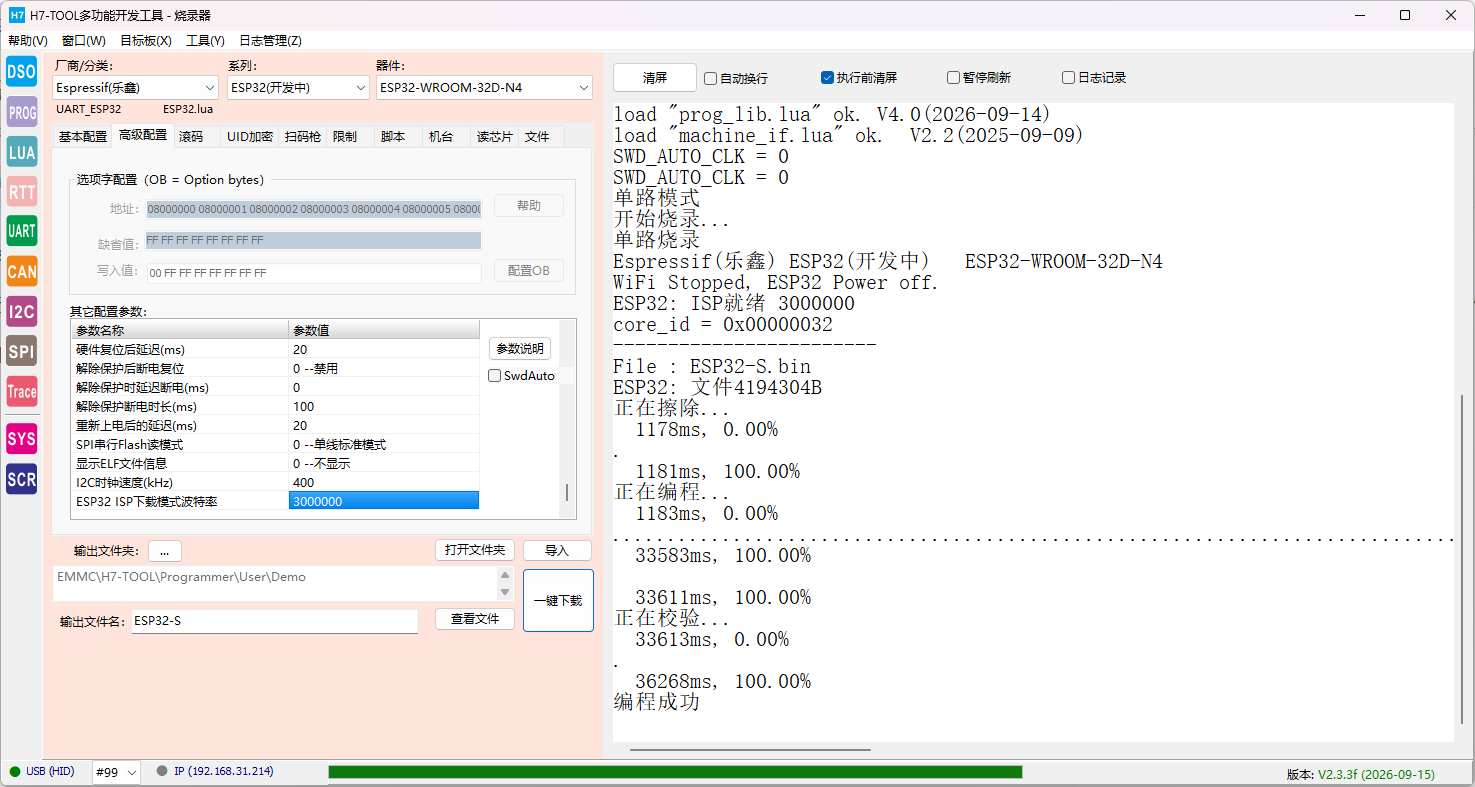Select the PROG programmer sidebar icon

[21, 111]
